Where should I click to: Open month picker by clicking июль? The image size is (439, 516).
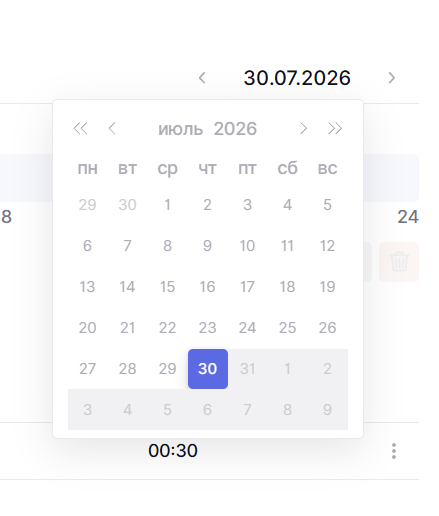180,129
